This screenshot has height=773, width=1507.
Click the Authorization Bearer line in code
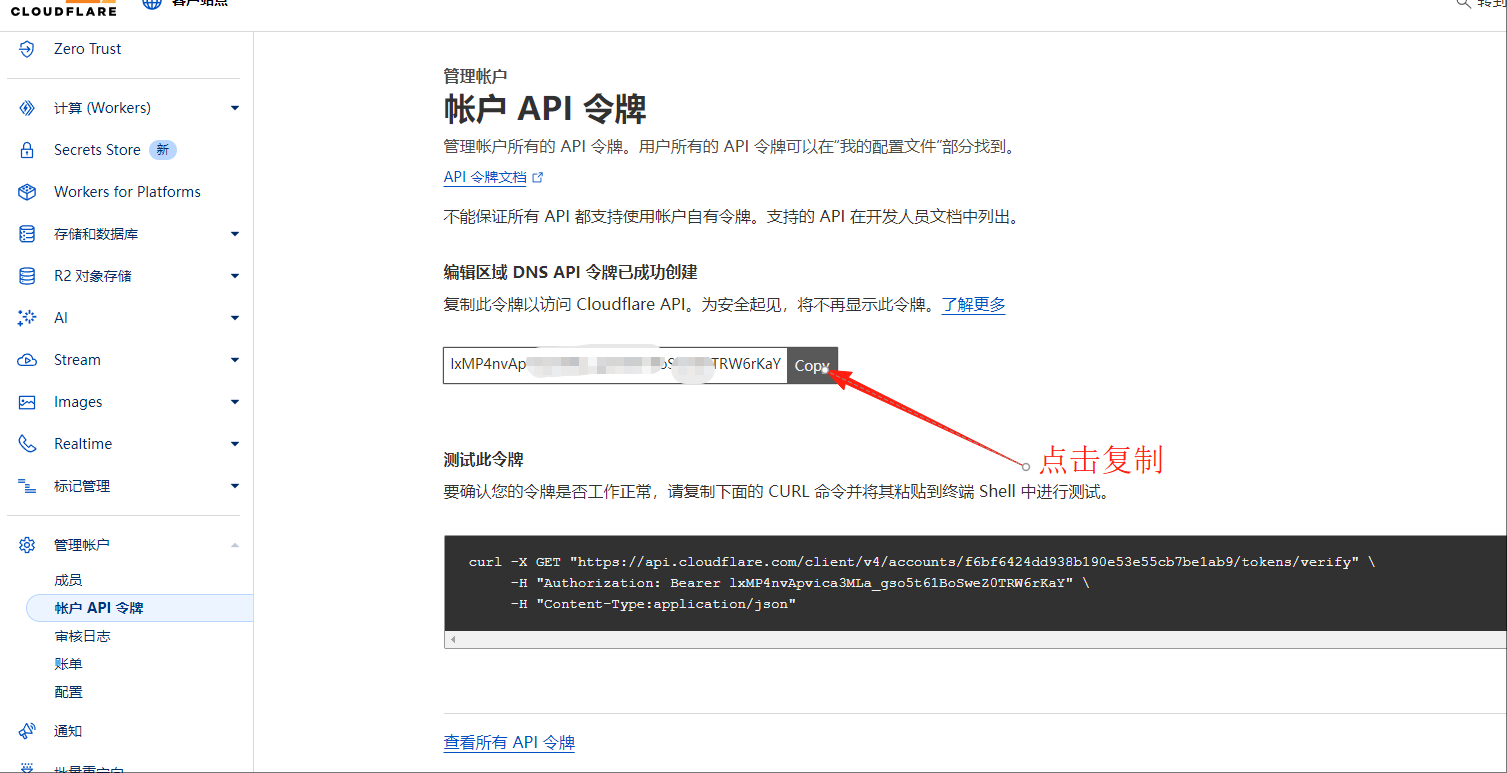(x=799, y=583)
